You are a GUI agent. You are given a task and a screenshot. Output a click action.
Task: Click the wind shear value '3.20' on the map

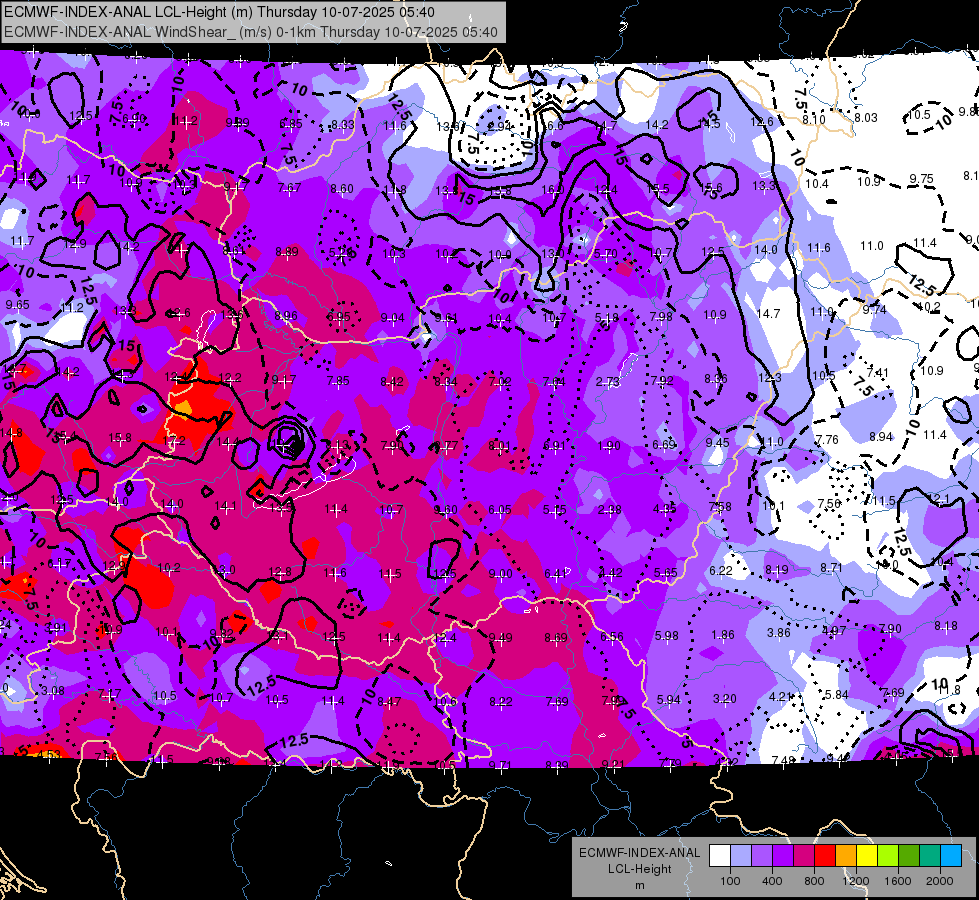pyautogui.click(x=724, y=698)
